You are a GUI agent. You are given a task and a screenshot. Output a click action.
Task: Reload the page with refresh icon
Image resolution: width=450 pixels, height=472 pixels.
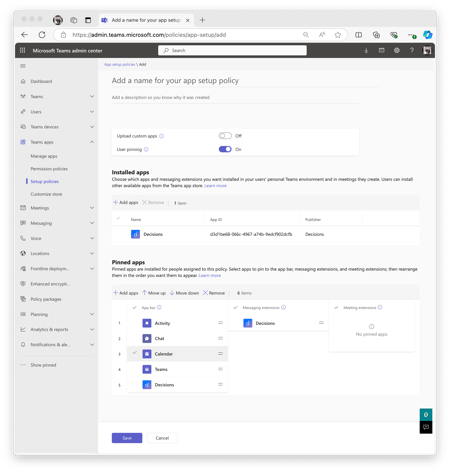pos(42,35)
